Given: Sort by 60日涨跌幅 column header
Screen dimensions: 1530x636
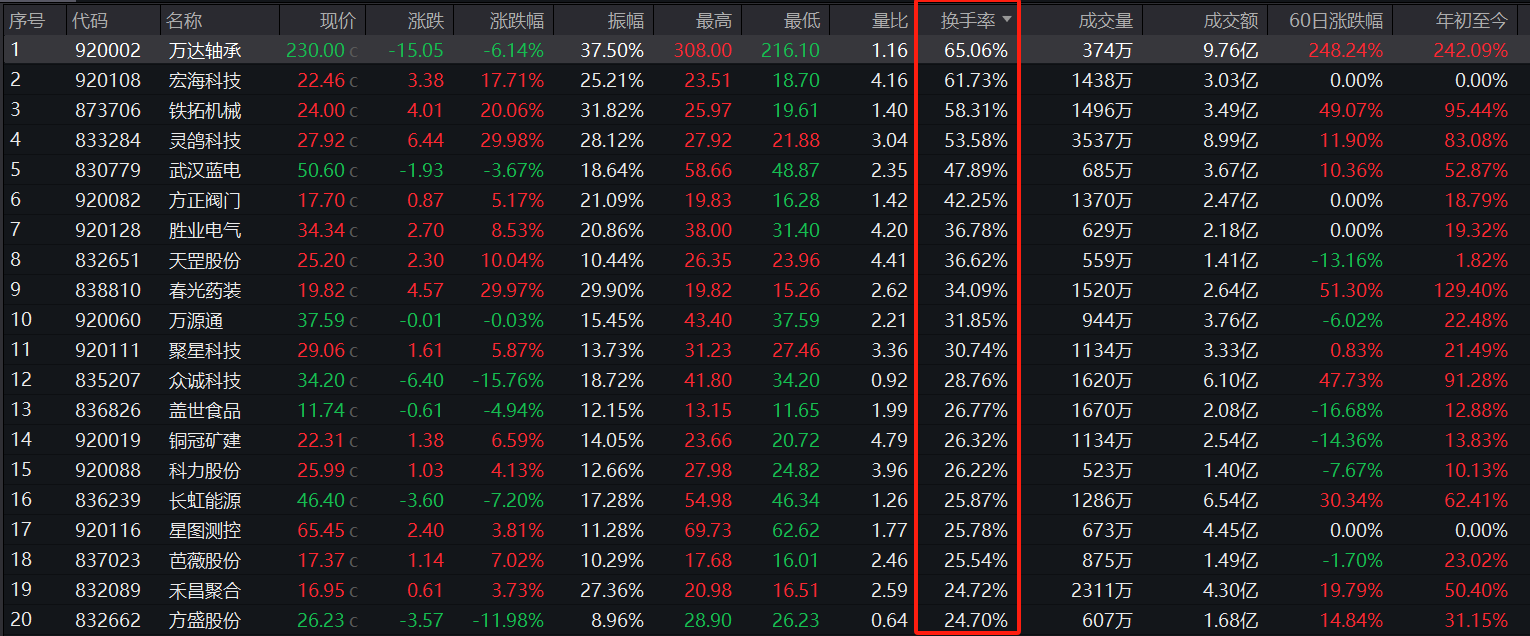Looking at the screenshot, I should coord(1336,20).
